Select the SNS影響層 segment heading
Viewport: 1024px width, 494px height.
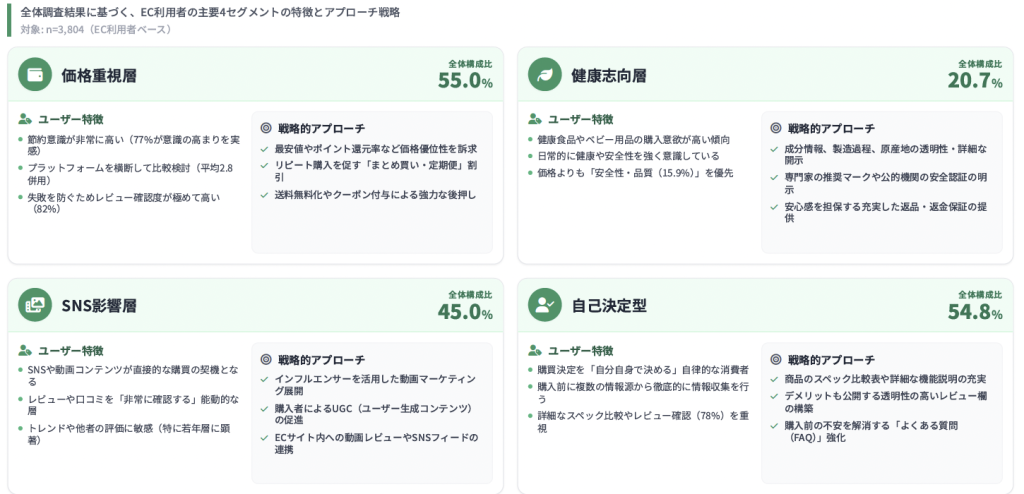coord(99,305)
